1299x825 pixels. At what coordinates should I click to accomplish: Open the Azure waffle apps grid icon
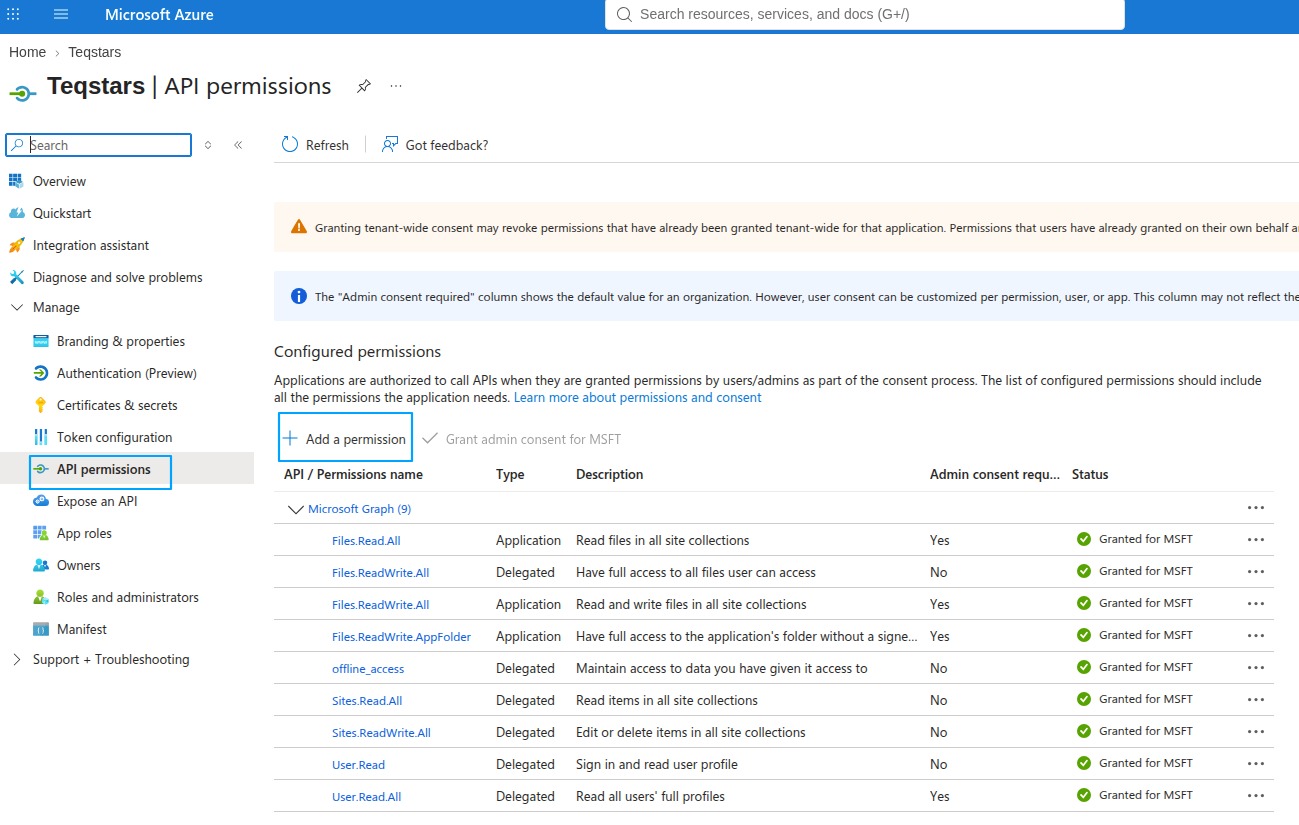coord(13,15)
